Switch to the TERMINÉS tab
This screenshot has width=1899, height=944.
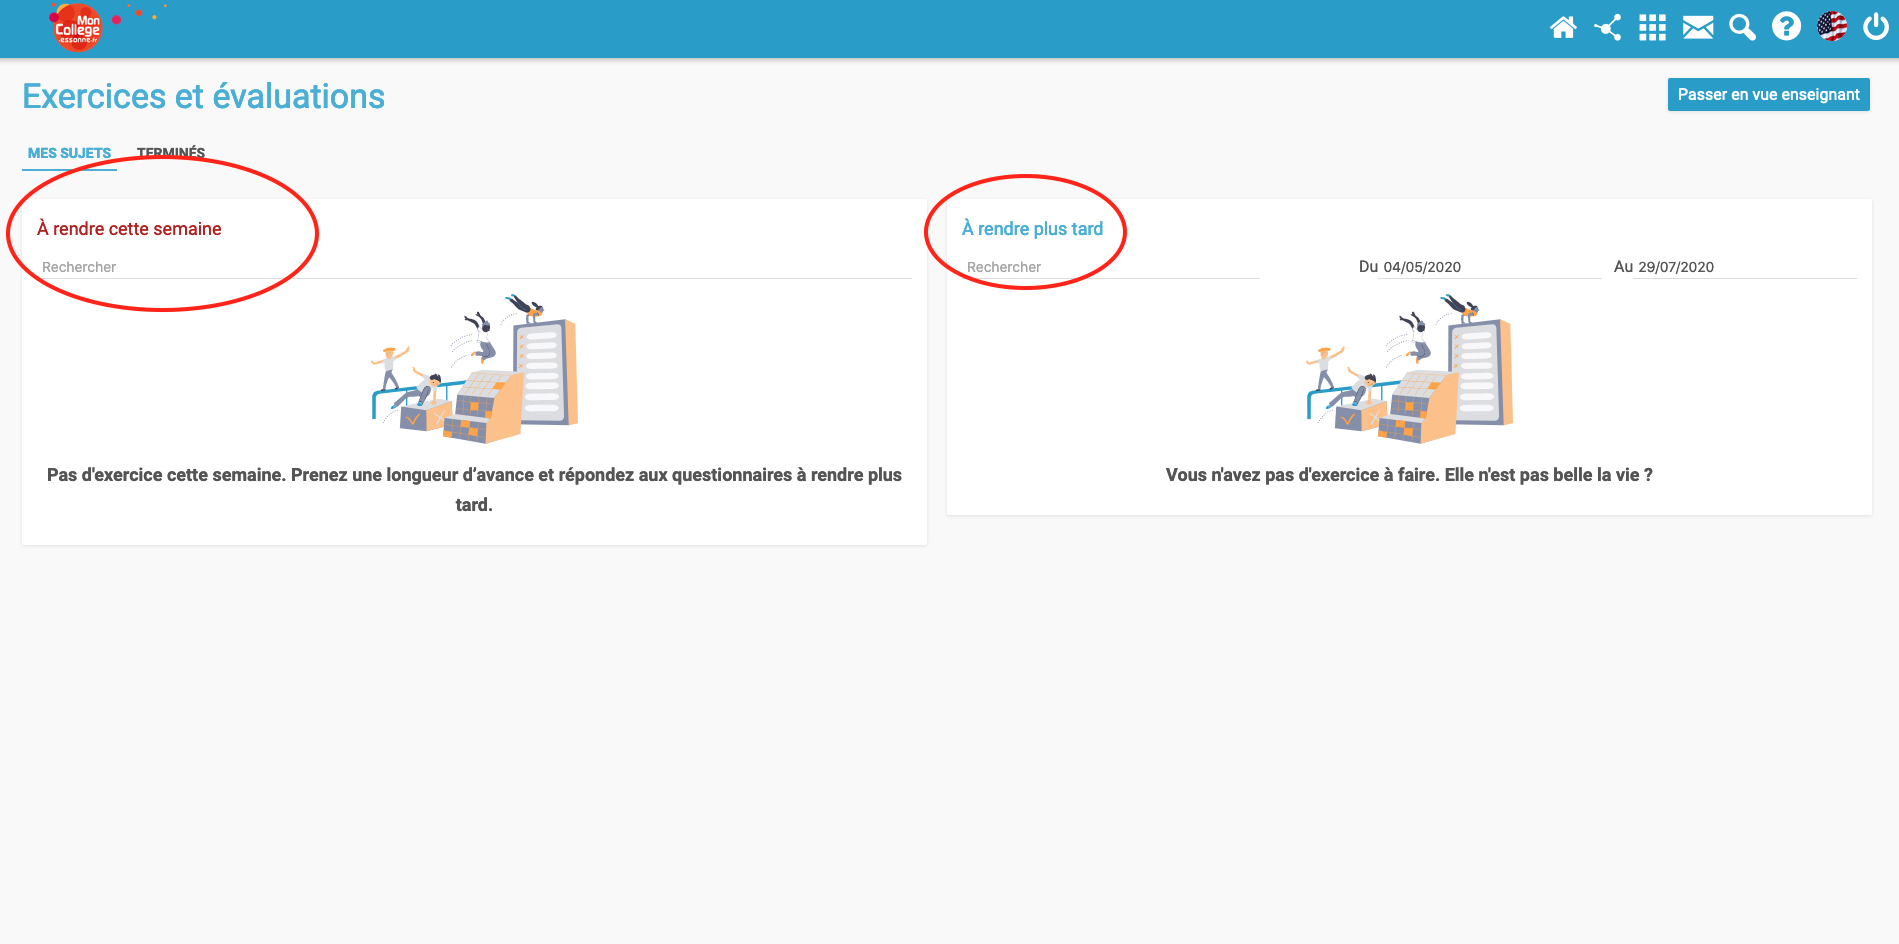click(171, 153)
